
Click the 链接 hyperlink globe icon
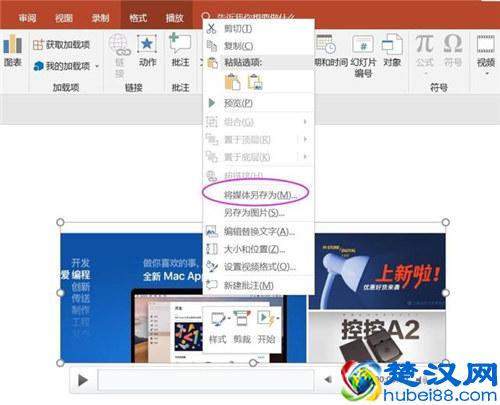[119, 45]
